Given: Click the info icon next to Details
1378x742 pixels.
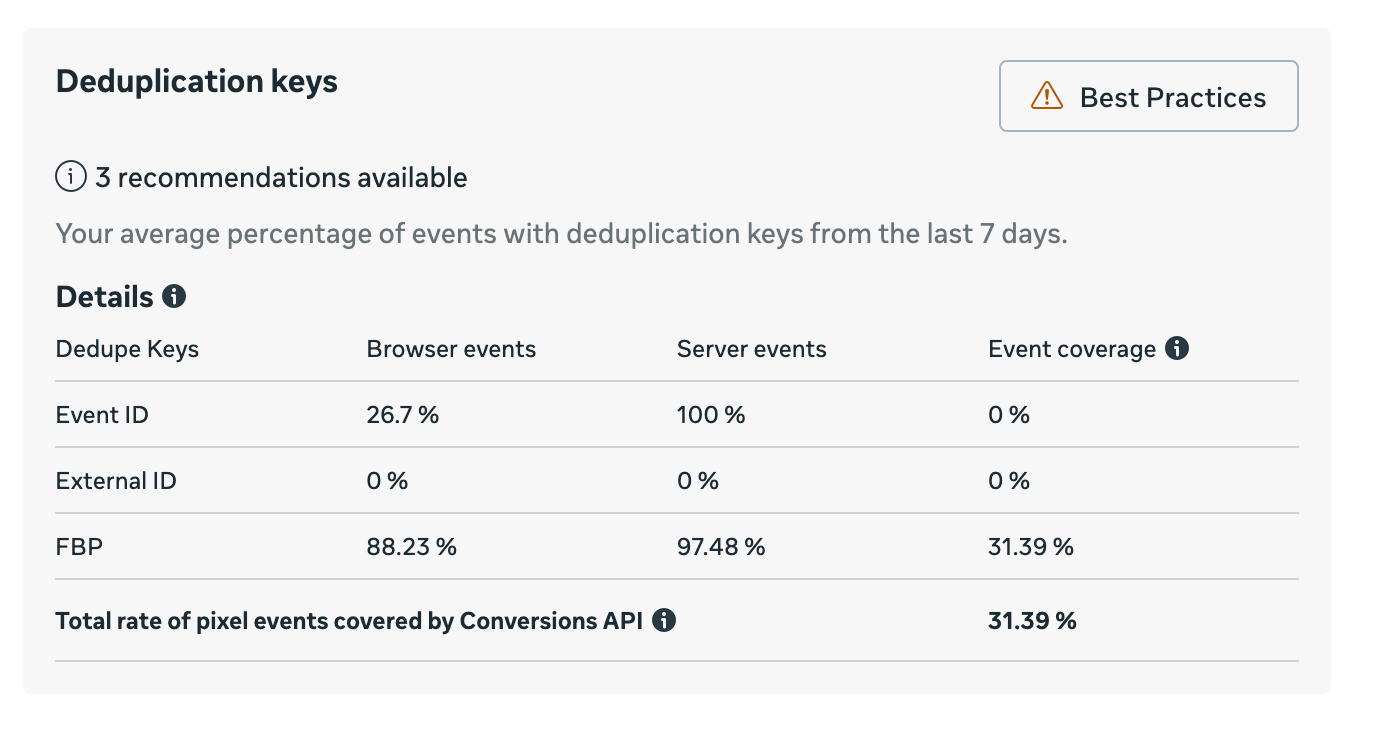Looking at the screenshot, I should click(174, 297).
